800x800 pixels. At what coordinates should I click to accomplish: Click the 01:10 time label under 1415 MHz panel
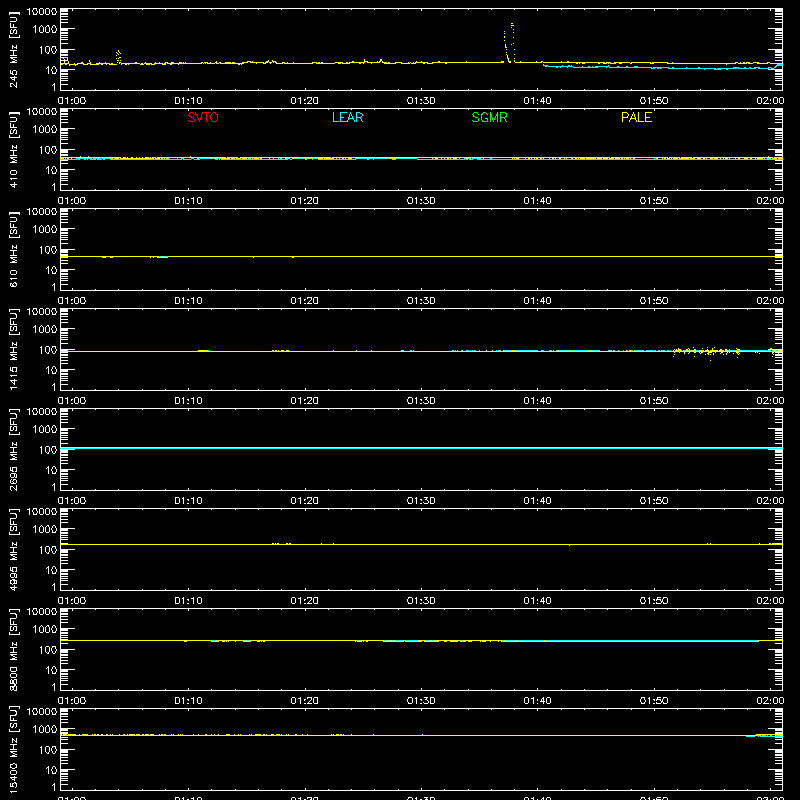188,401
